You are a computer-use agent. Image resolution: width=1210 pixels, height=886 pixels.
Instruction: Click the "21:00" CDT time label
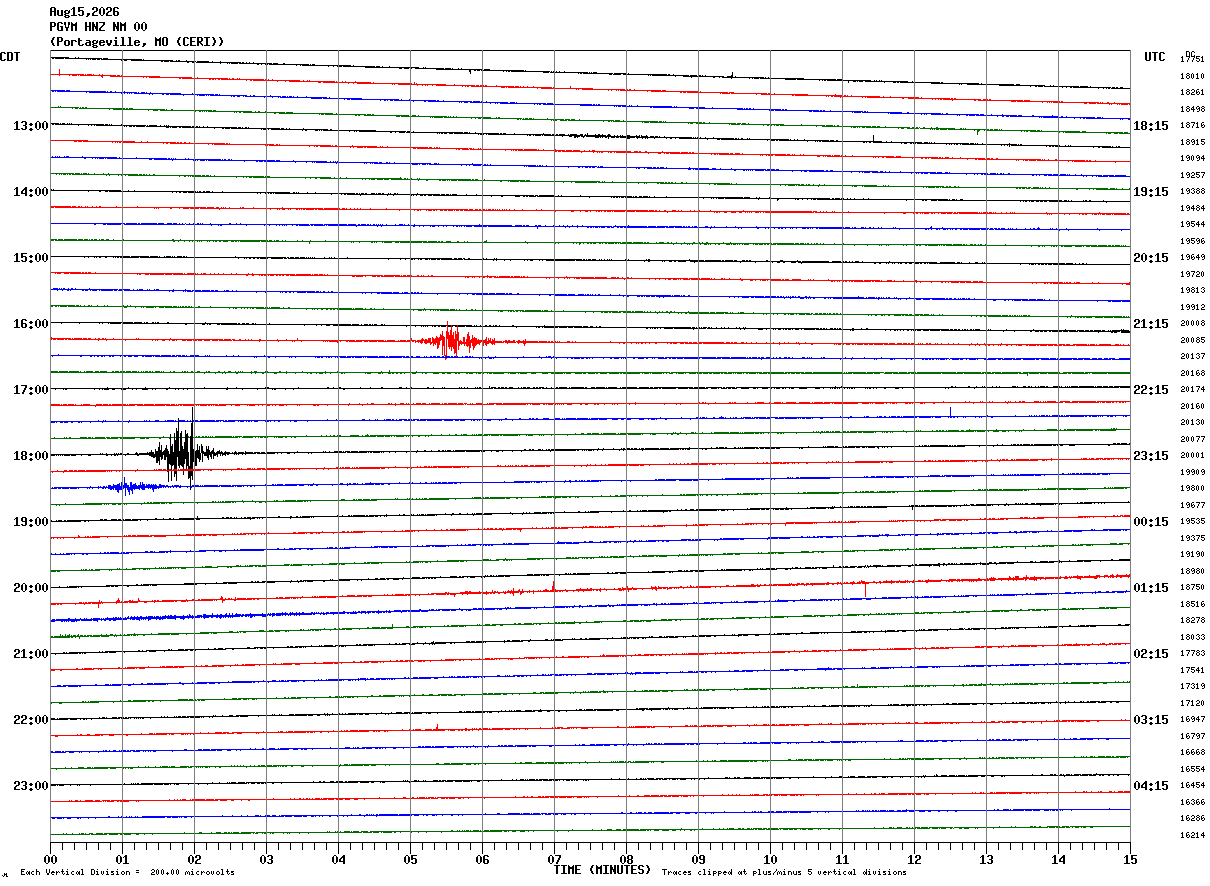(31, 654)
